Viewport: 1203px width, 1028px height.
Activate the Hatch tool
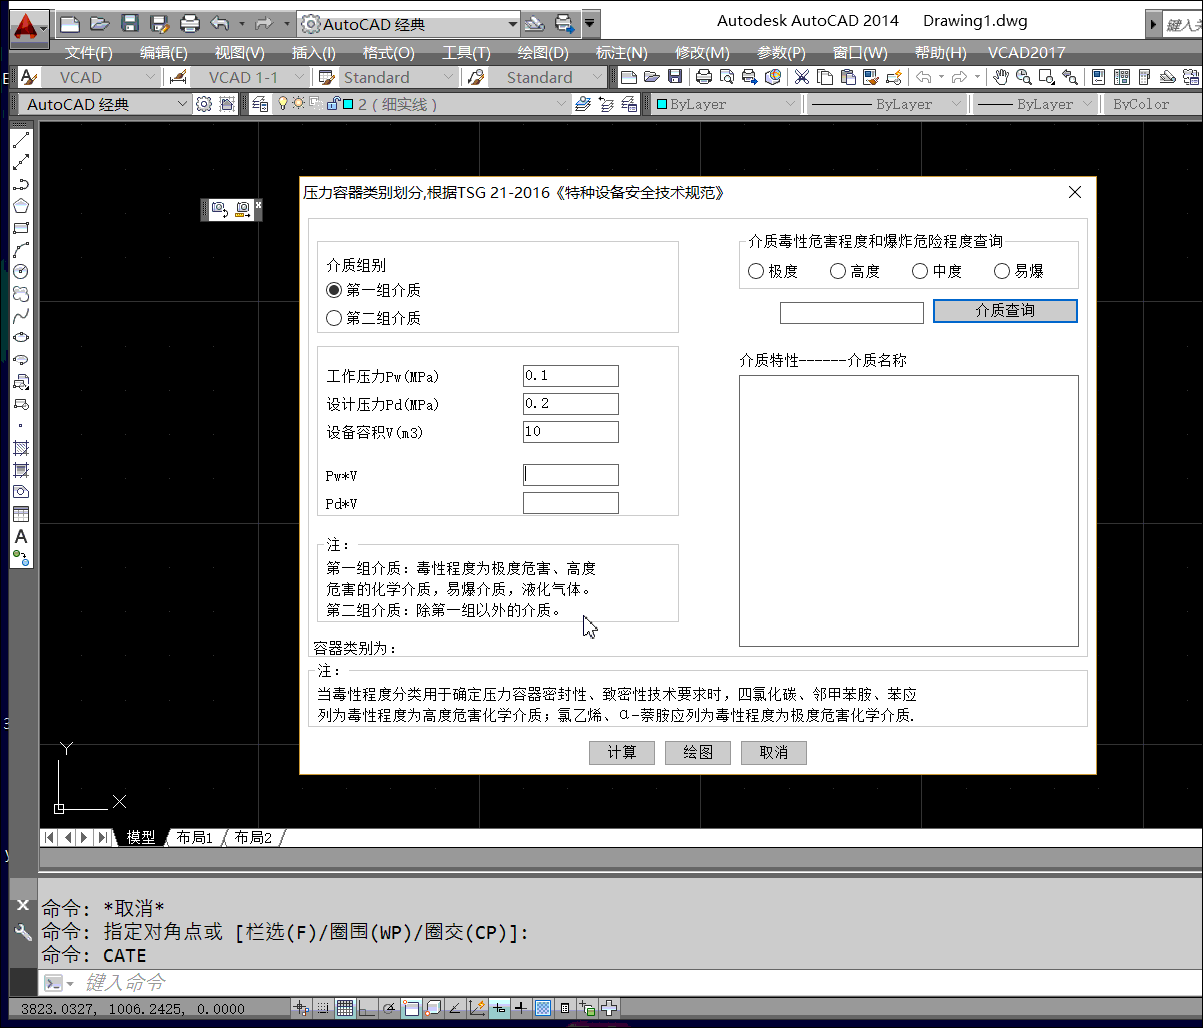coord(21,448)
